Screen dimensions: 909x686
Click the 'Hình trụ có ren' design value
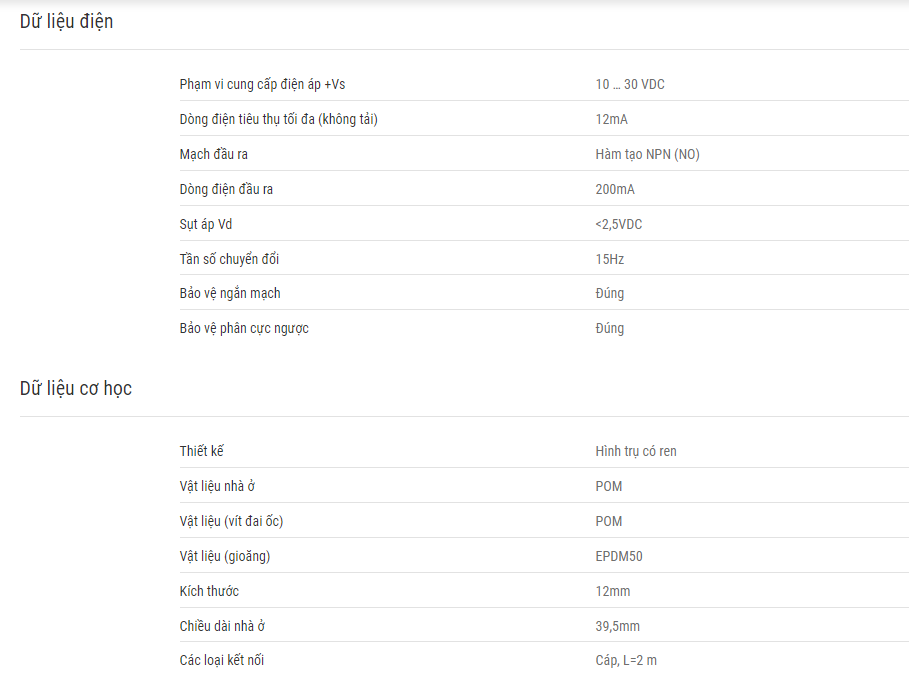636,452
